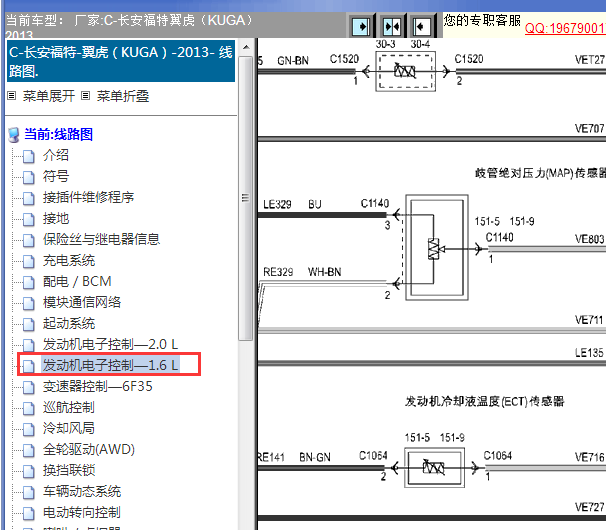Open 全轮驱动(AWD) tree item

(x=89, y=449)
